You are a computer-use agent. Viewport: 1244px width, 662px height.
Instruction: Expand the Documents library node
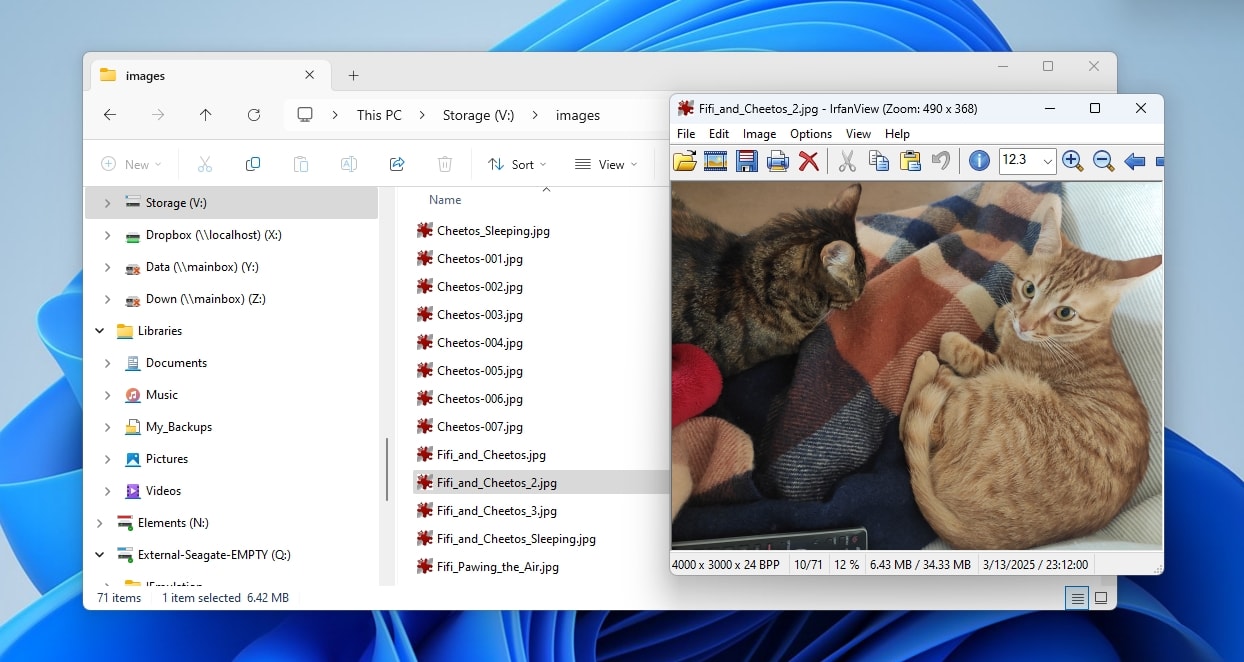pyautogui.click(x=108, y=363)
